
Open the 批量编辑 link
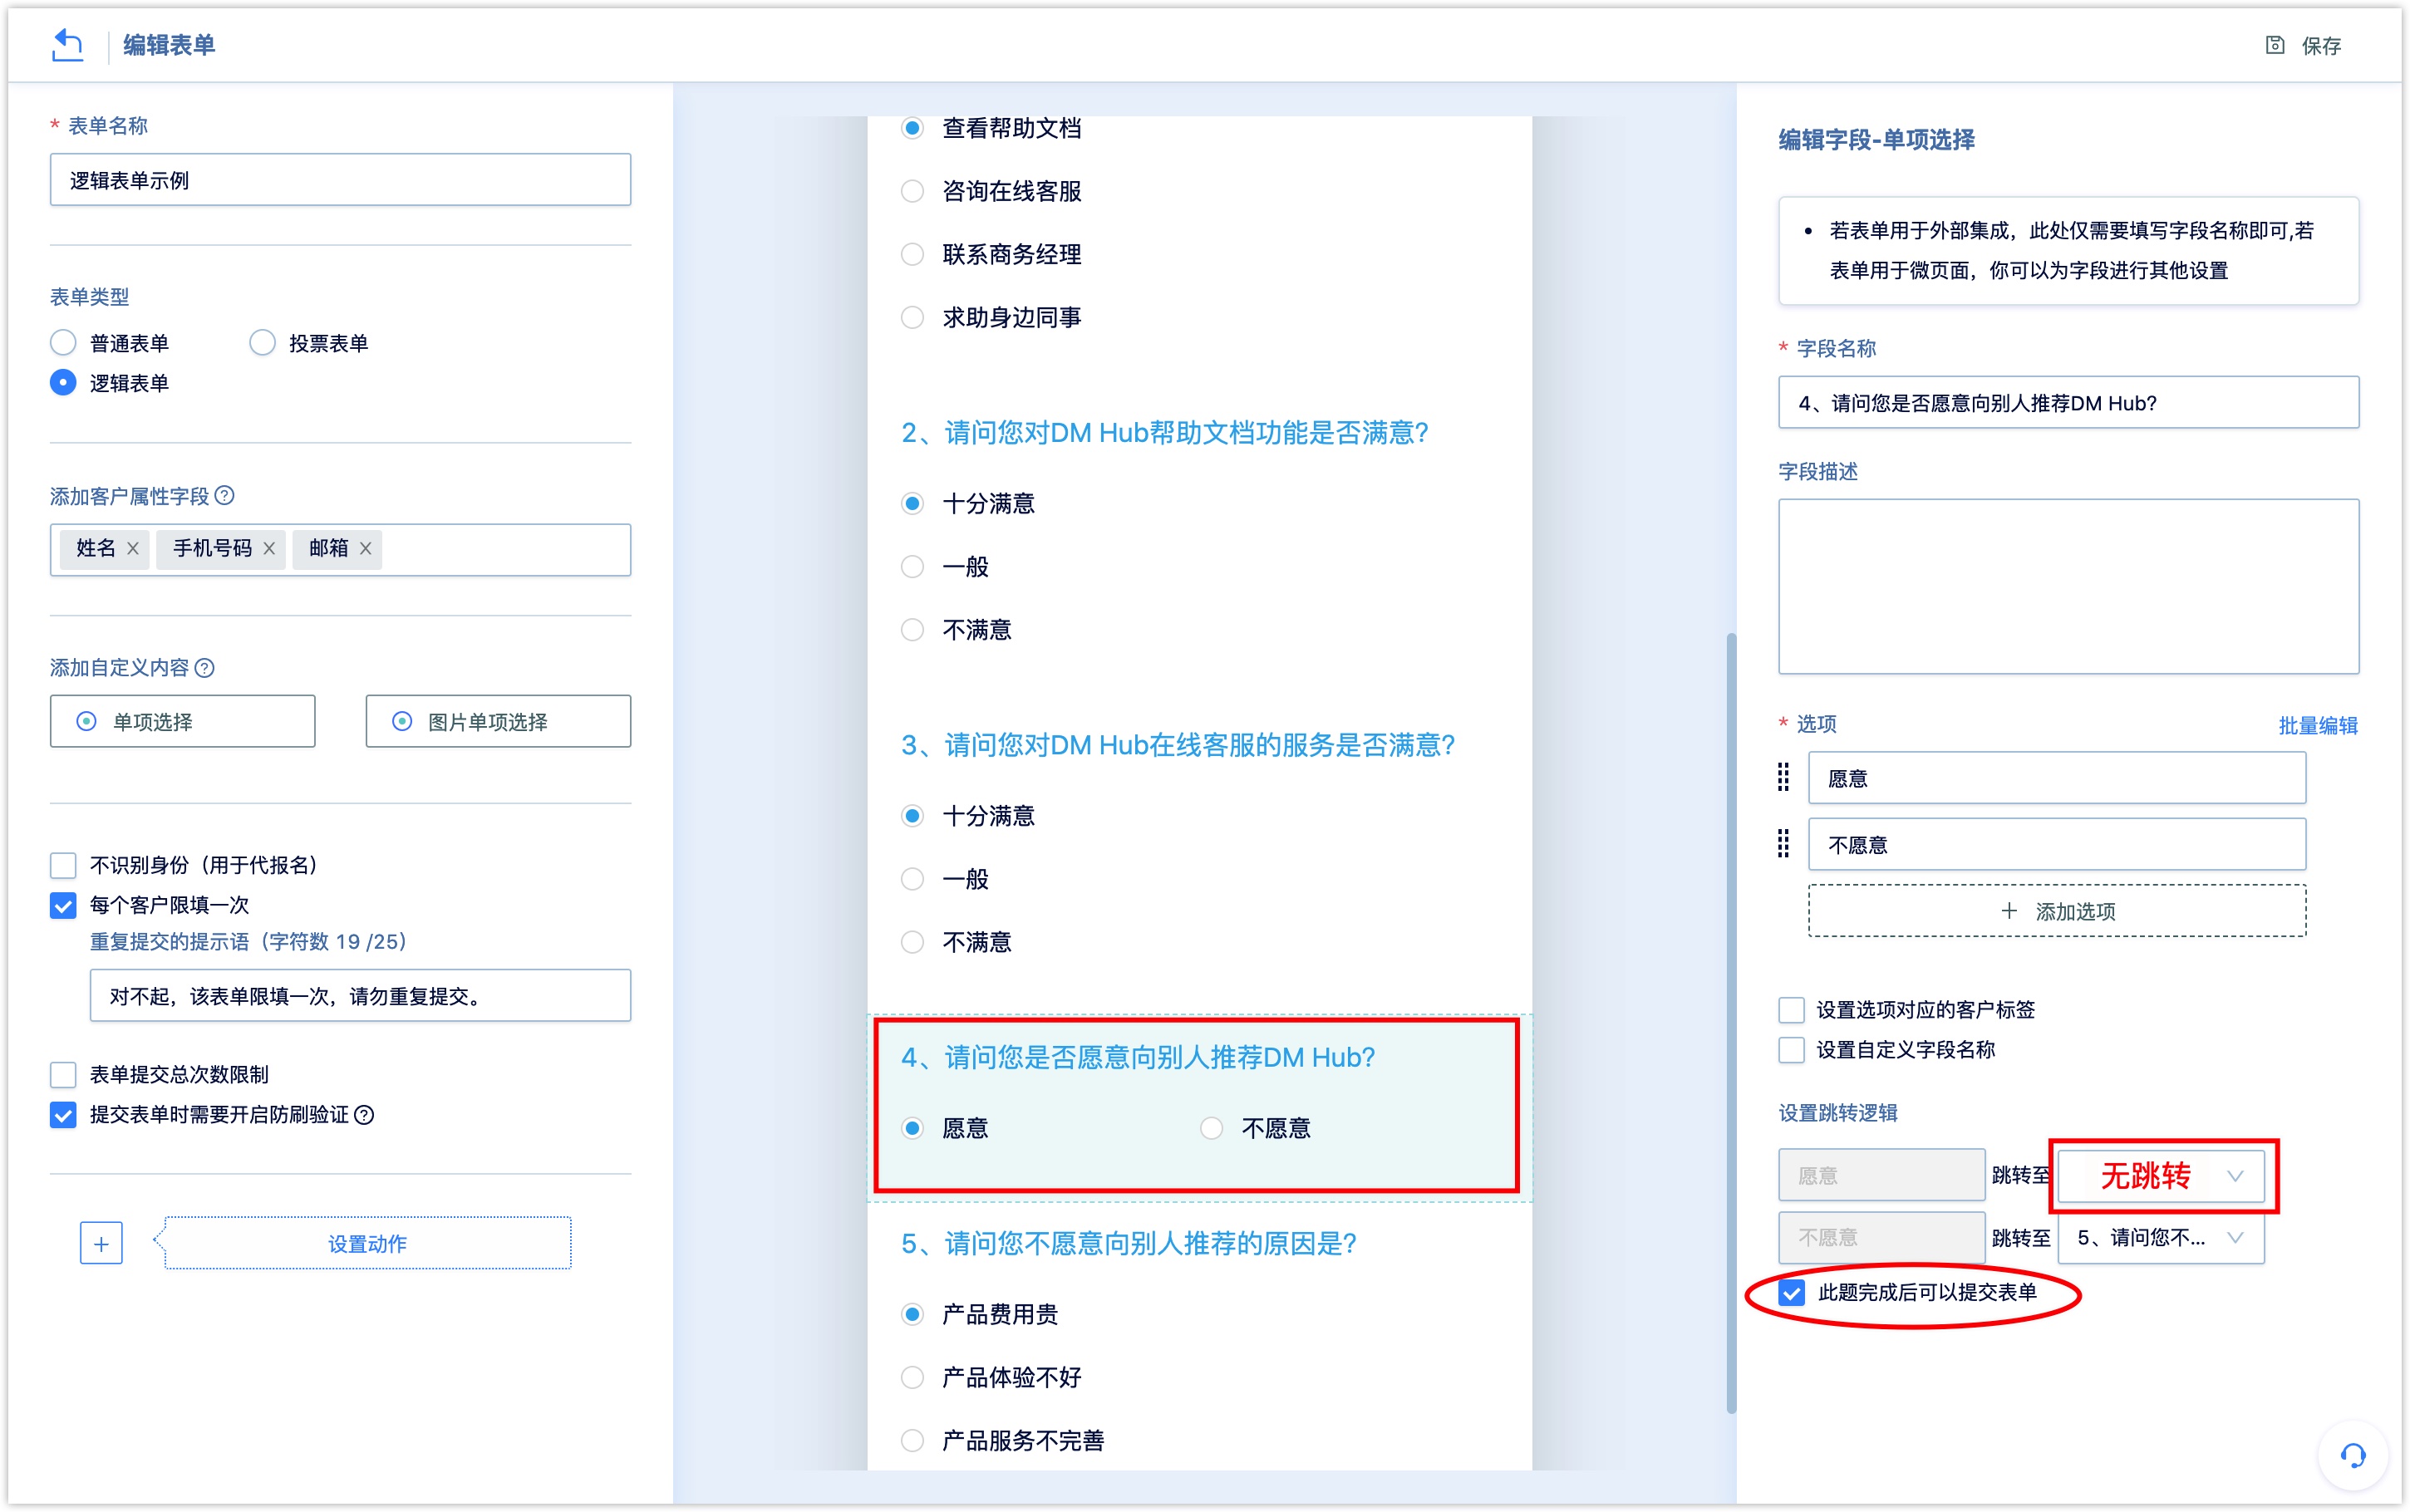click(2317, 725)
